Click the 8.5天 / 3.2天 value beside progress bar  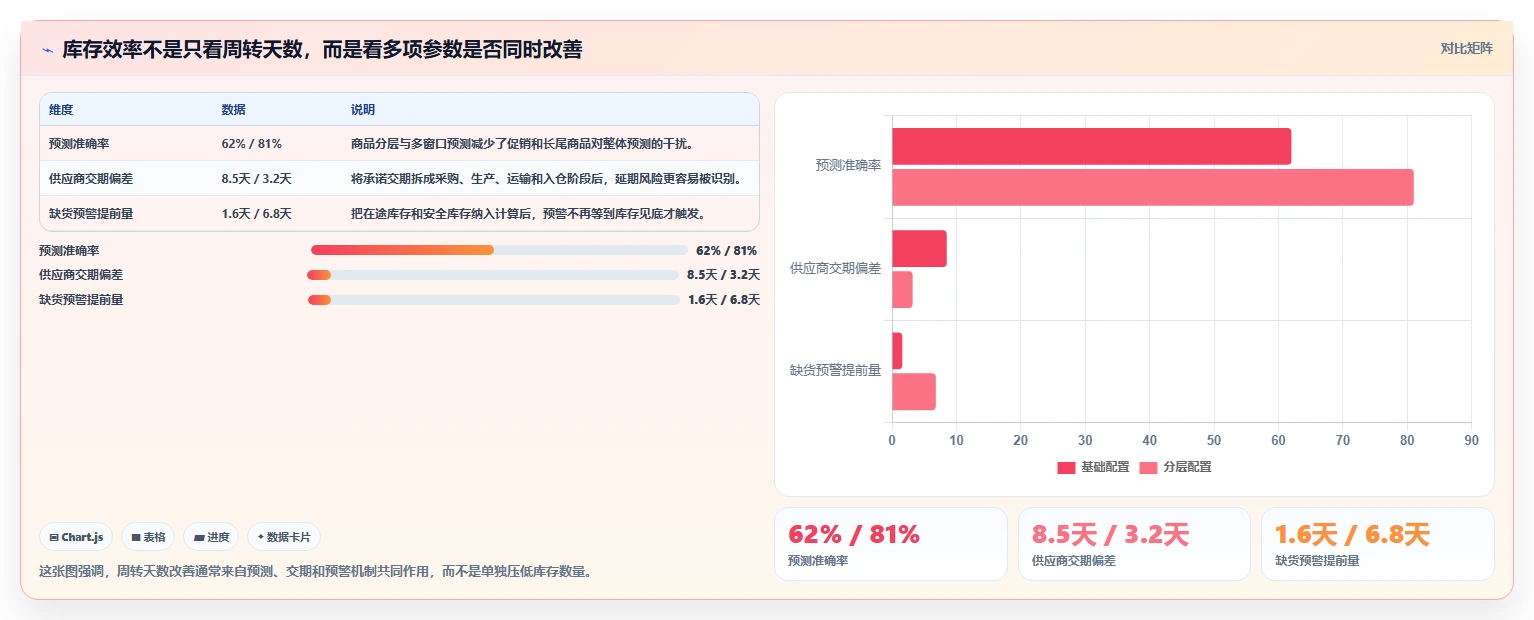[x=723, y=275]
